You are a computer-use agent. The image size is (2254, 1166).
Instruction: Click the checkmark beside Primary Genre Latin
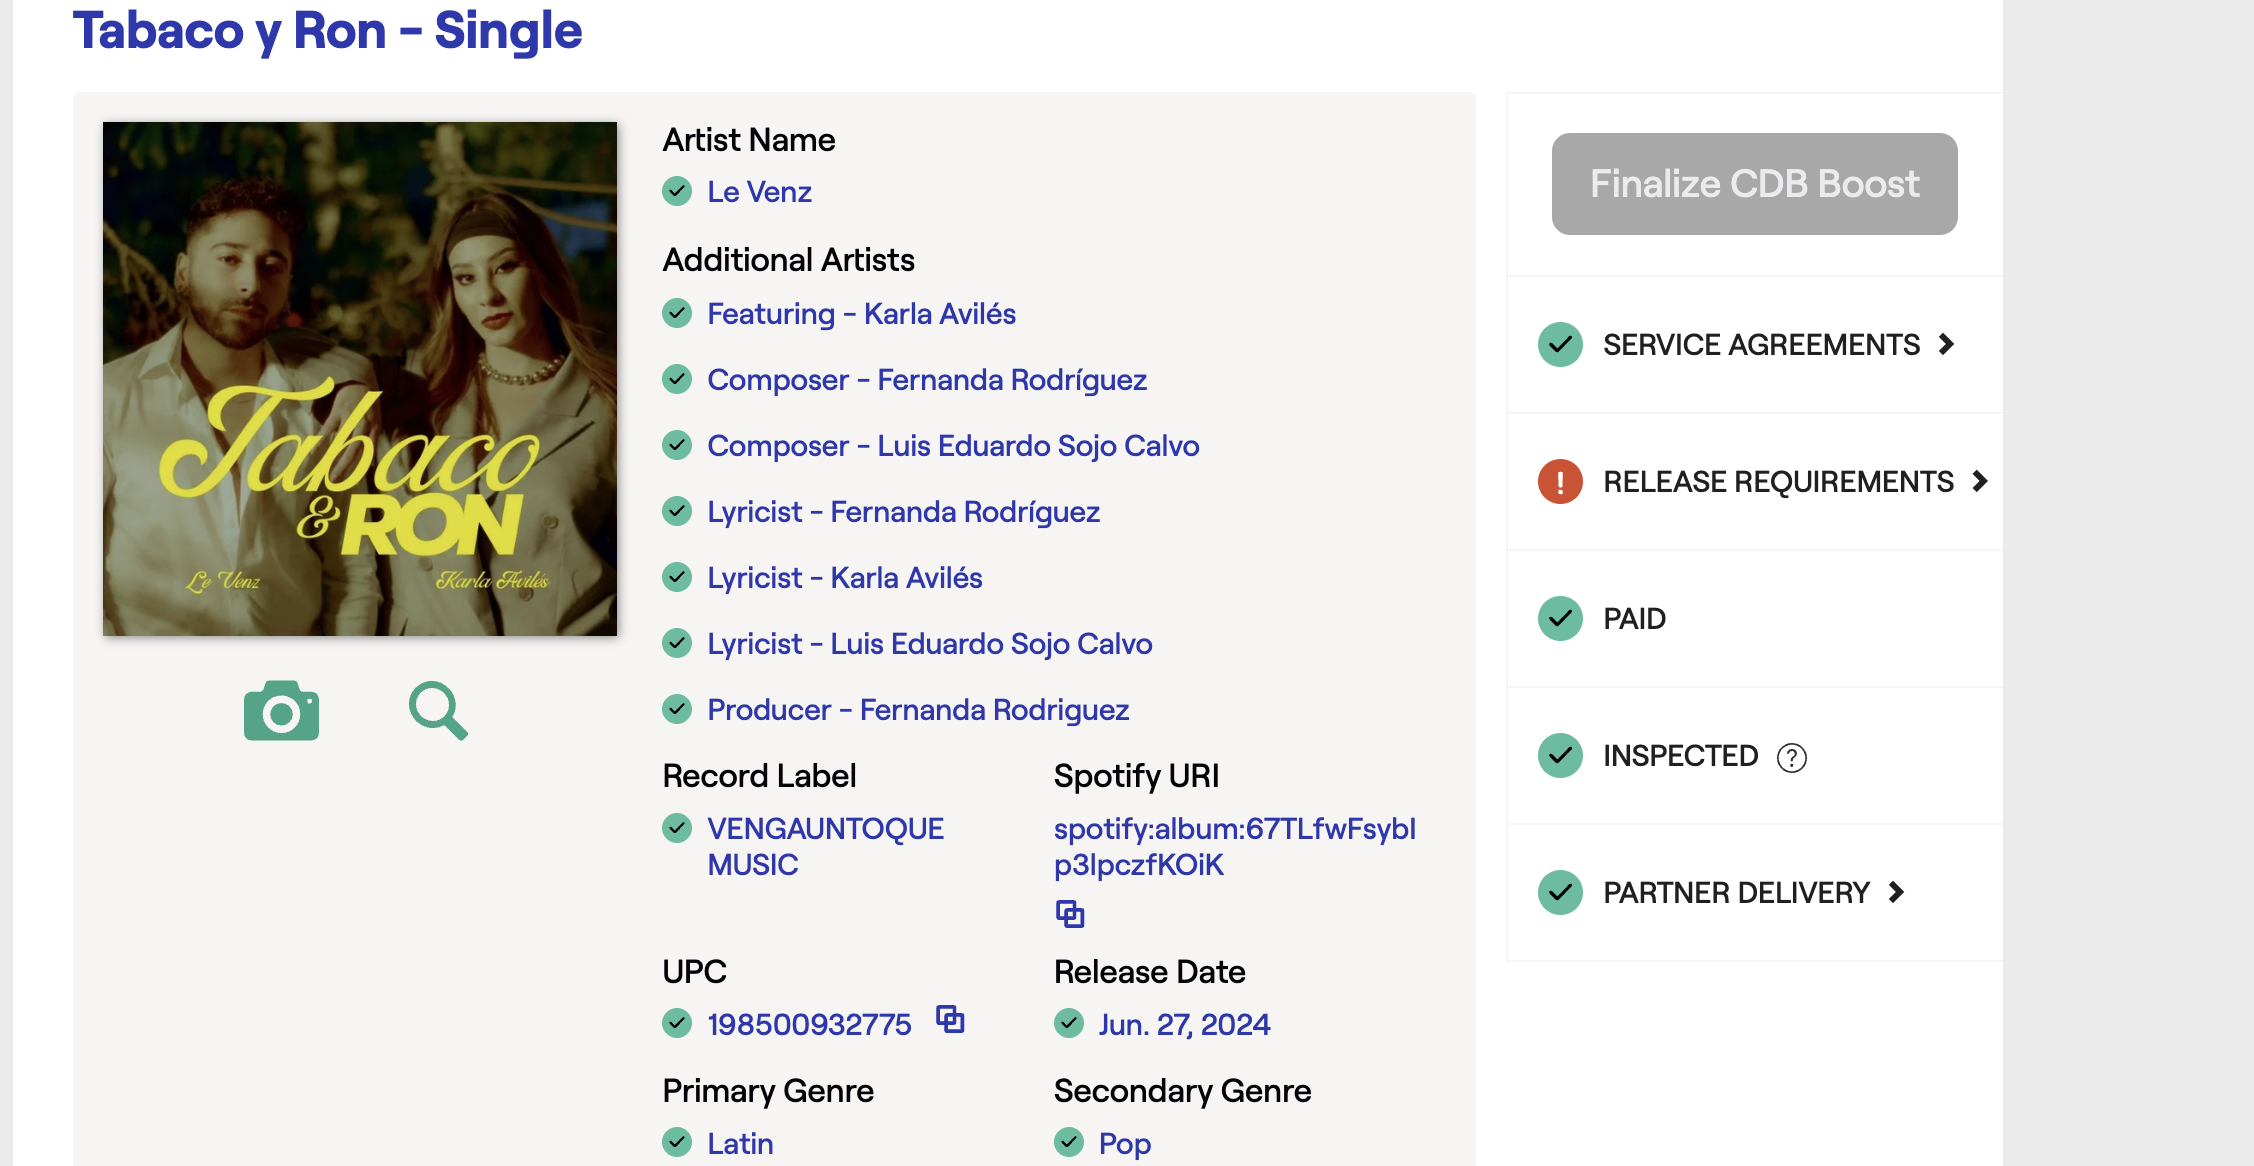point(677,1142)
